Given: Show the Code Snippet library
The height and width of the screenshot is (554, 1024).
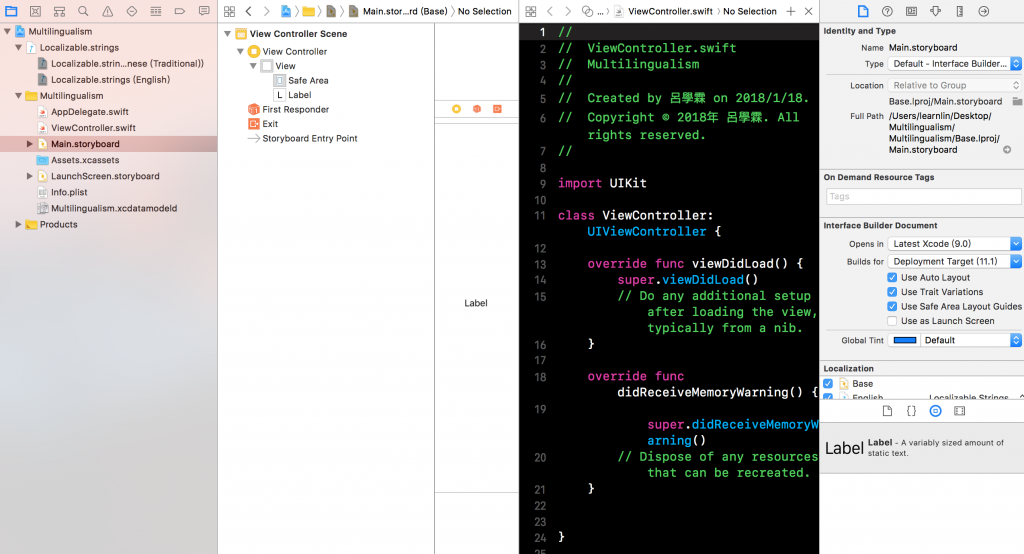Looking at the screenshot, I should point(911,411).
